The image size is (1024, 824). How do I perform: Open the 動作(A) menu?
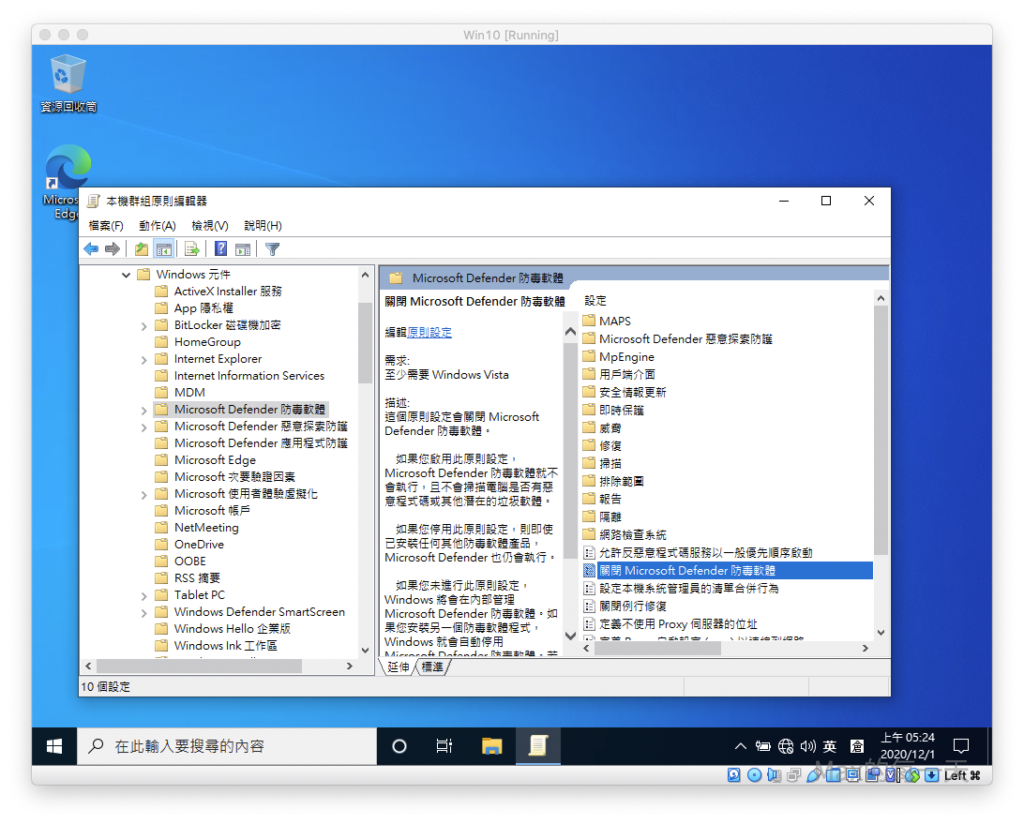pos(157,226)
